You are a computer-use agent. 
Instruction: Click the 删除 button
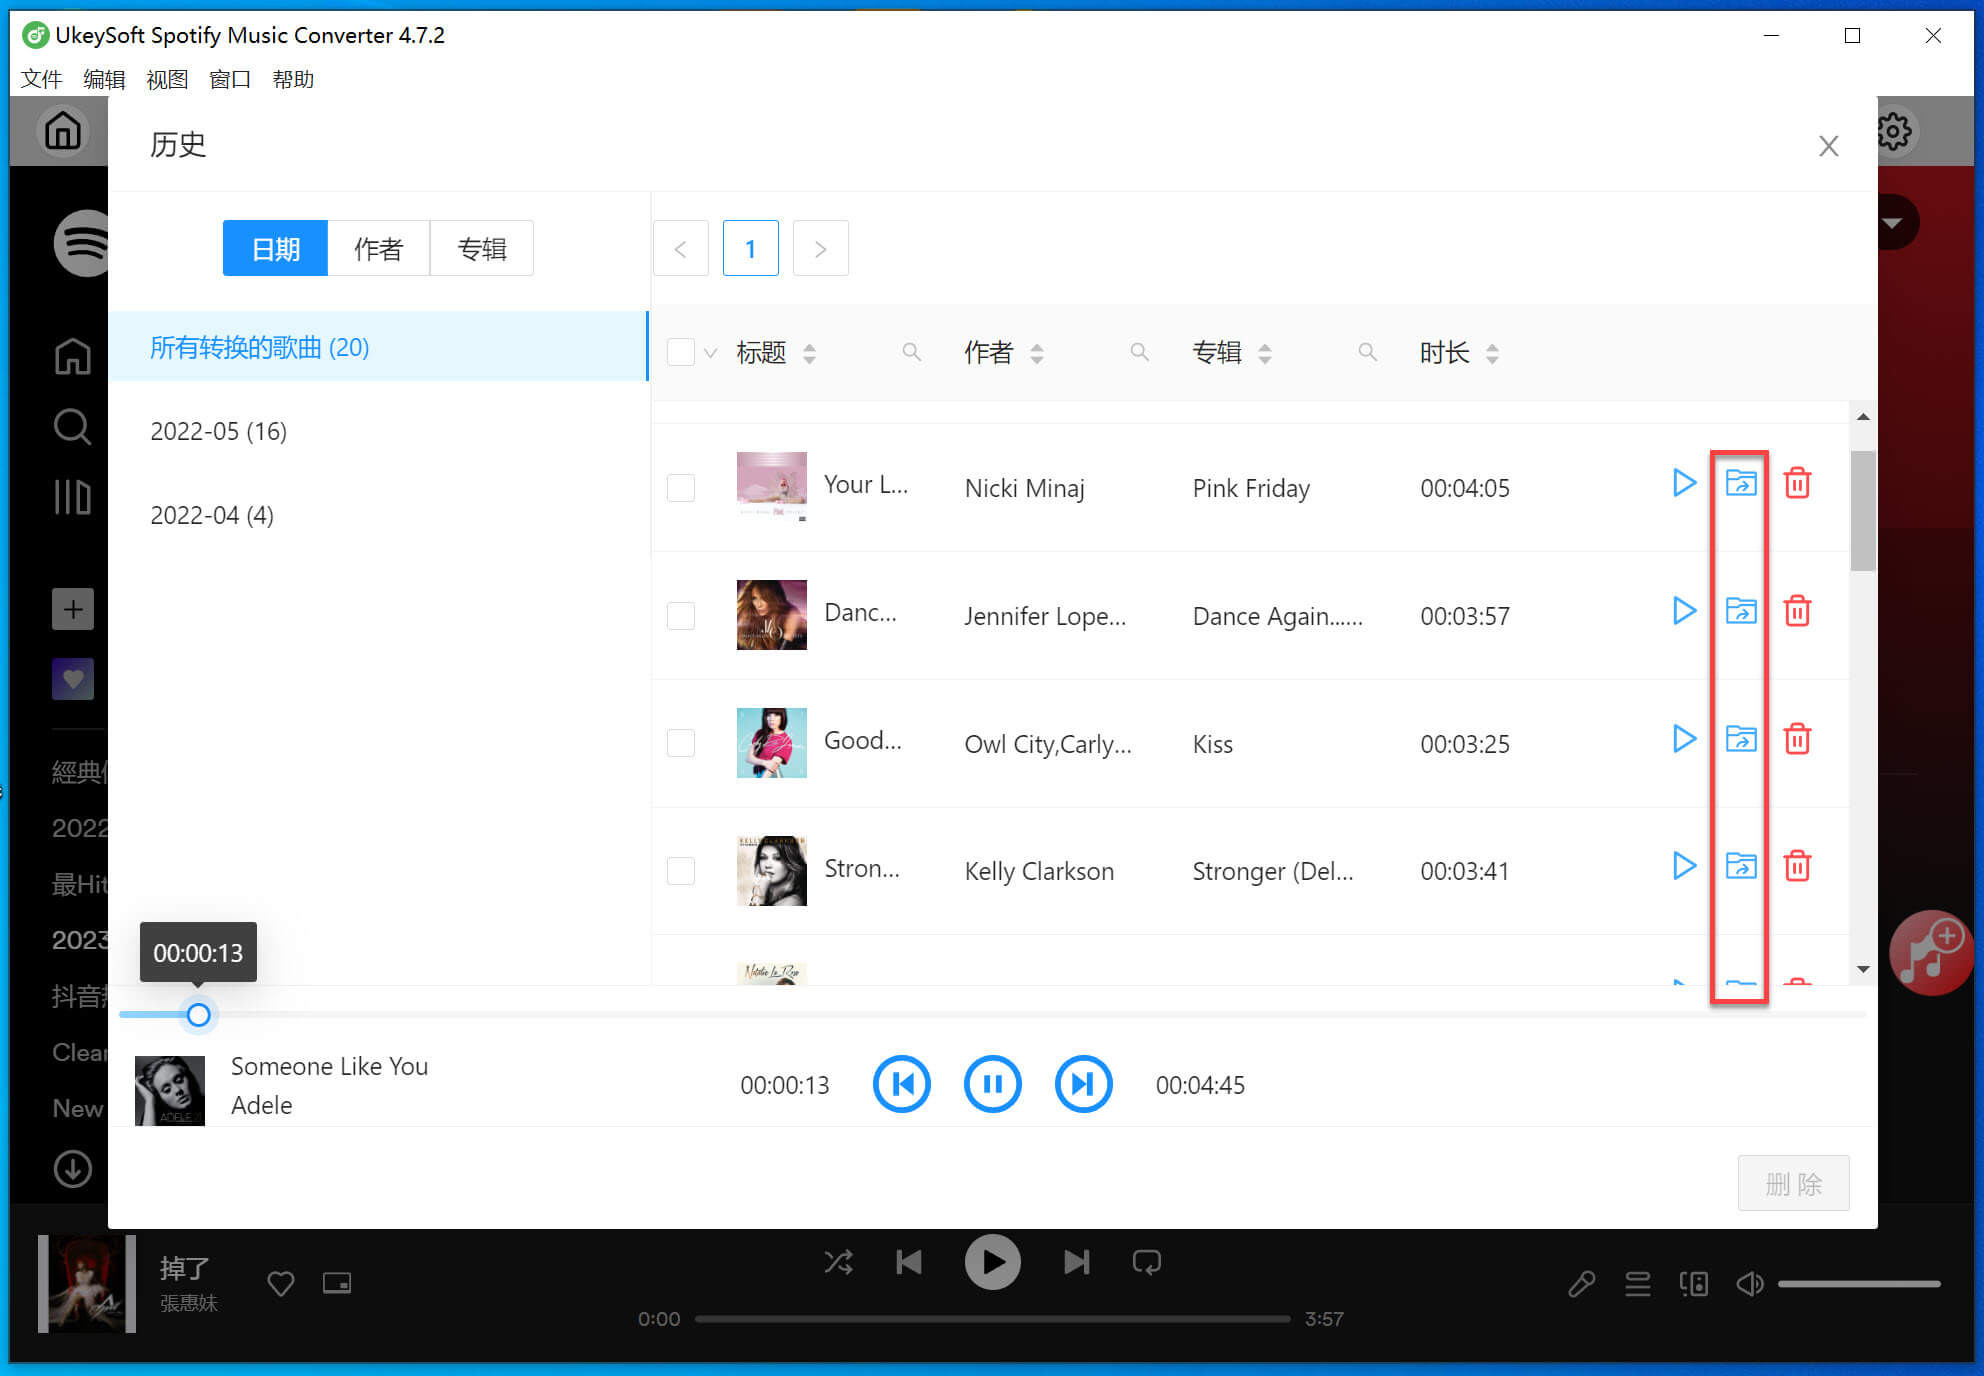(1793, 1184)
